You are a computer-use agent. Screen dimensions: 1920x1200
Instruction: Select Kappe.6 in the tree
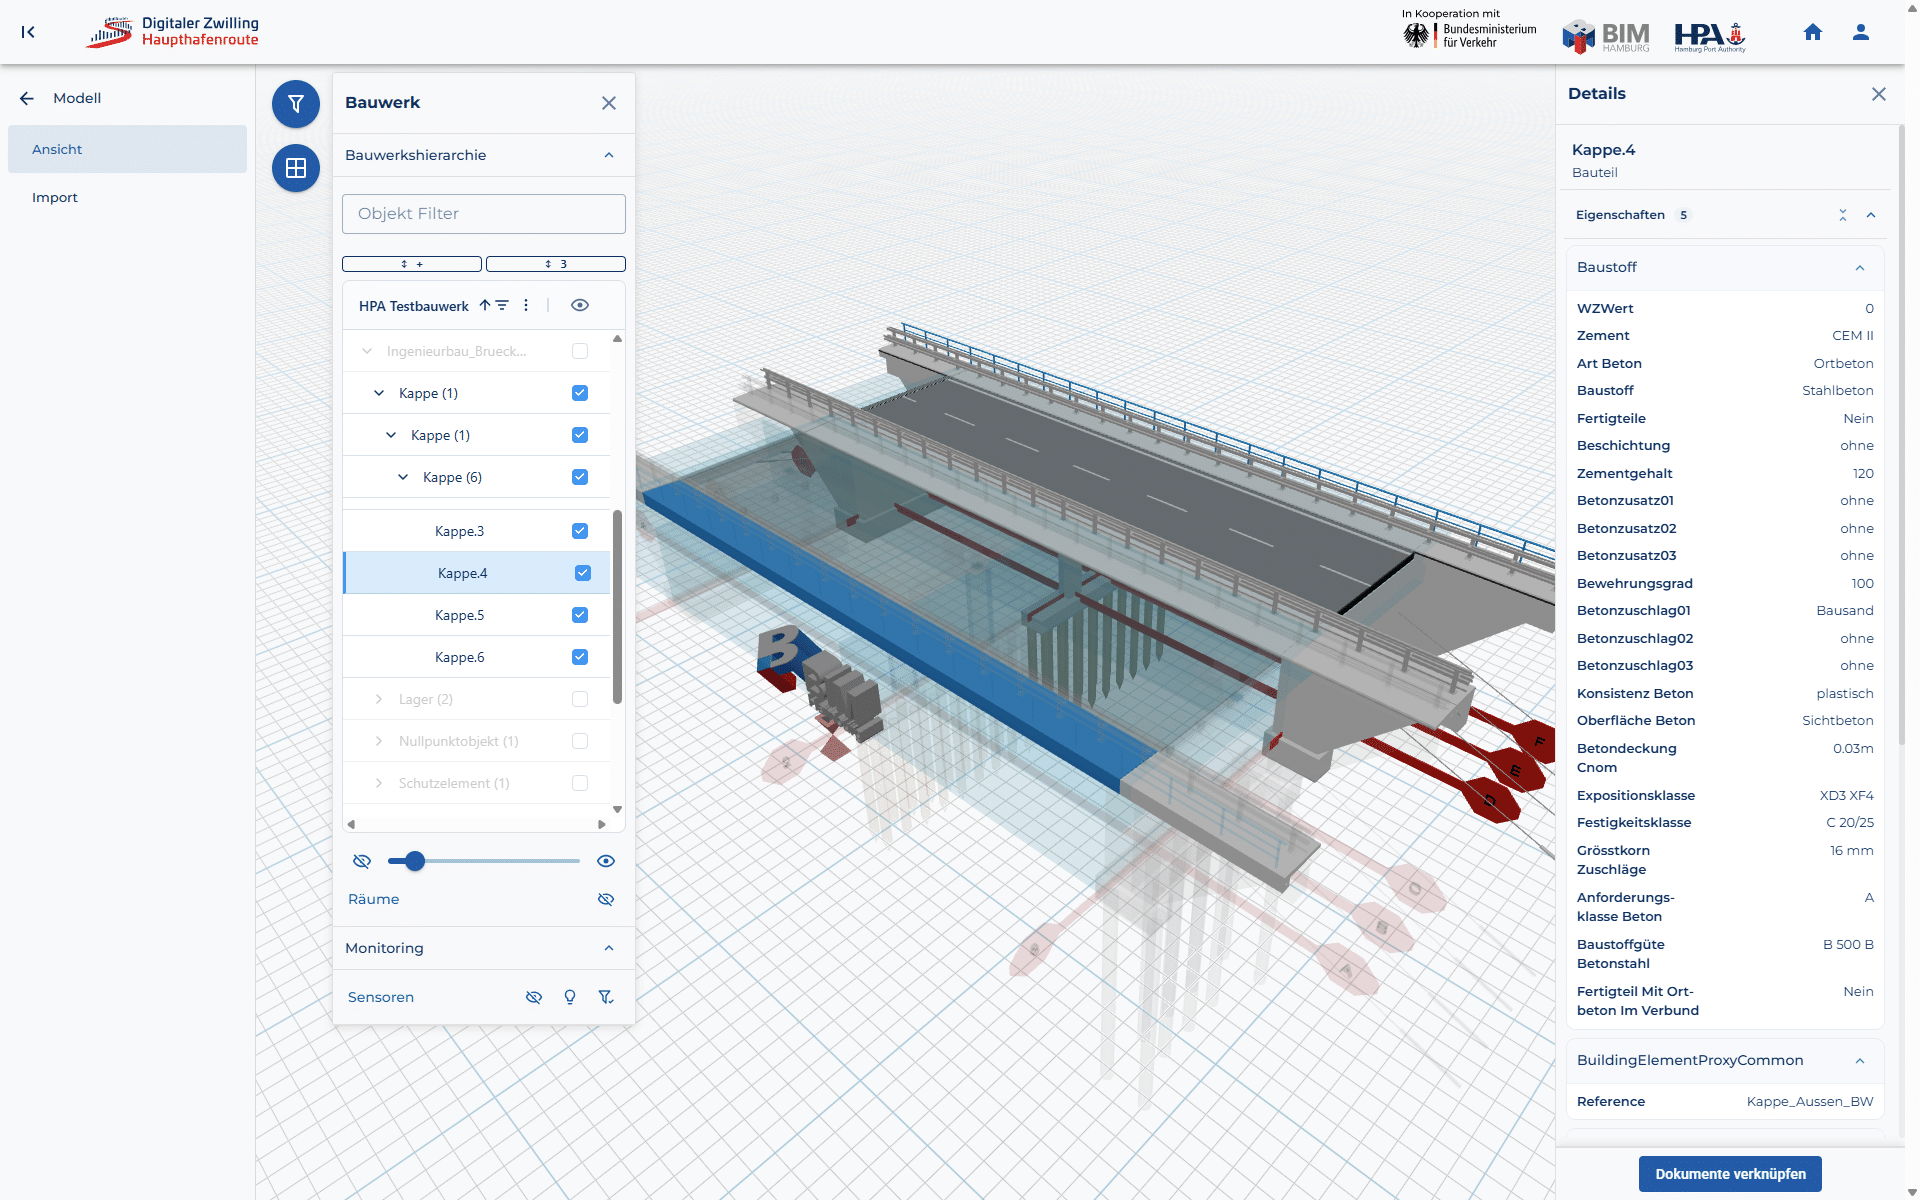tap(459, 657)
